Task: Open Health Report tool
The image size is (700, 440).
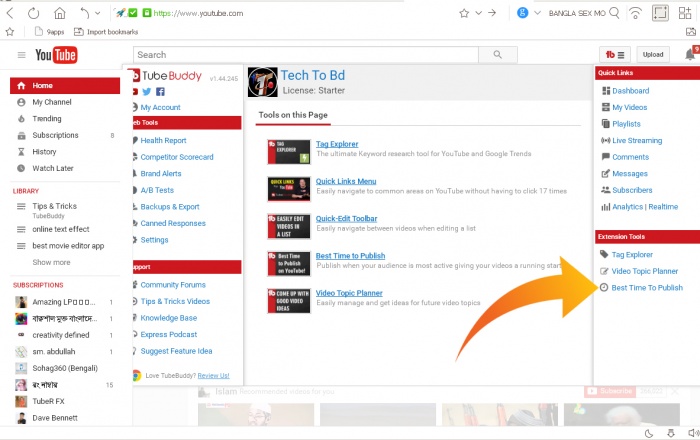Action: click(163, 141)
